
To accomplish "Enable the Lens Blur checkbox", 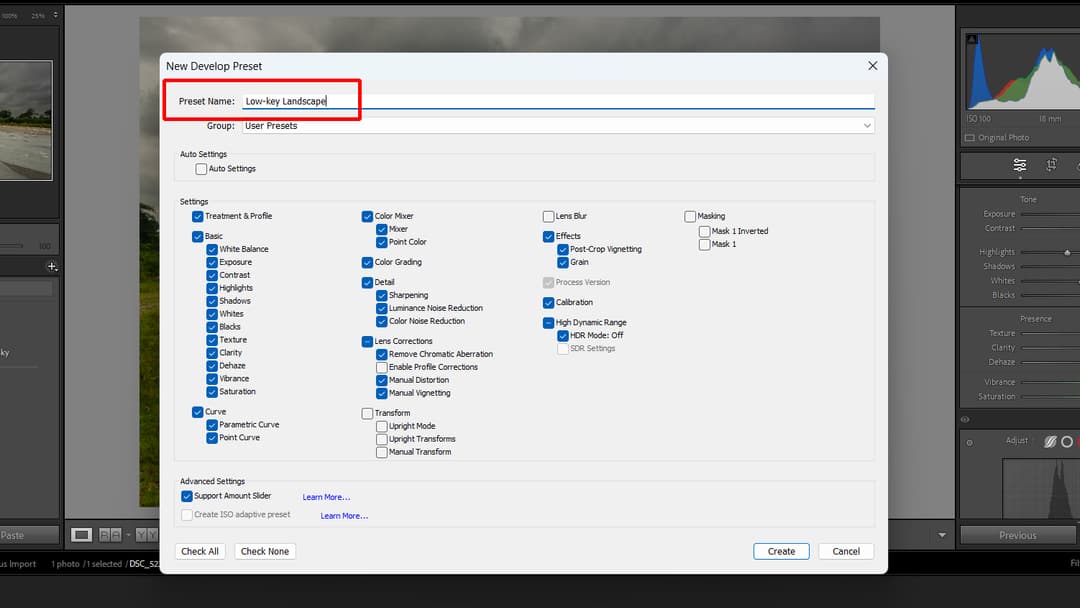I will pos(548,216).
